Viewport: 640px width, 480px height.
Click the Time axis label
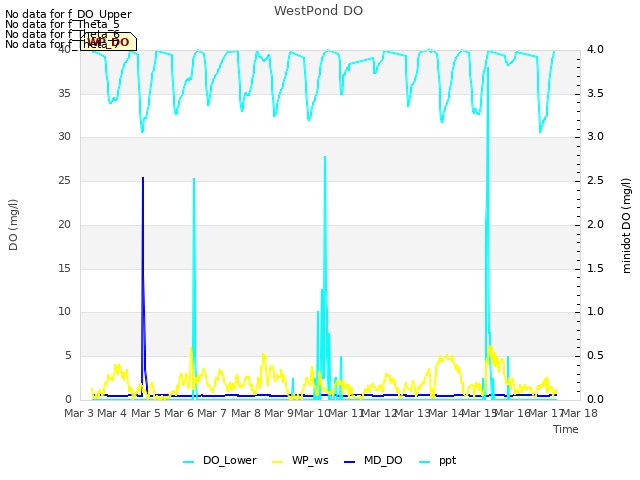point(566,429)
